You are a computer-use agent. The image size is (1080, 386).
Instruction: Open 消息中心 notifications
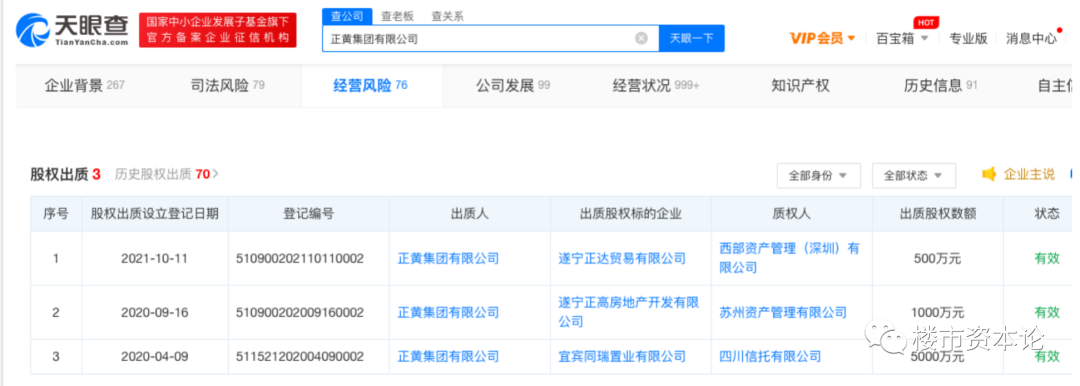tap(1031, 39)
